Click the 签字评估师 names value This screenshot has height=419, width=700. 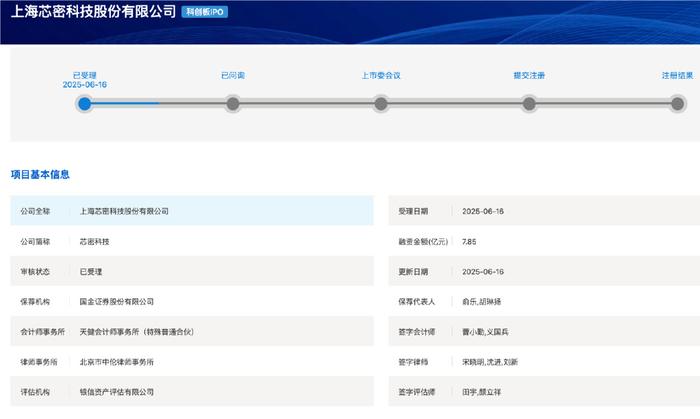[x=481, y=392]
